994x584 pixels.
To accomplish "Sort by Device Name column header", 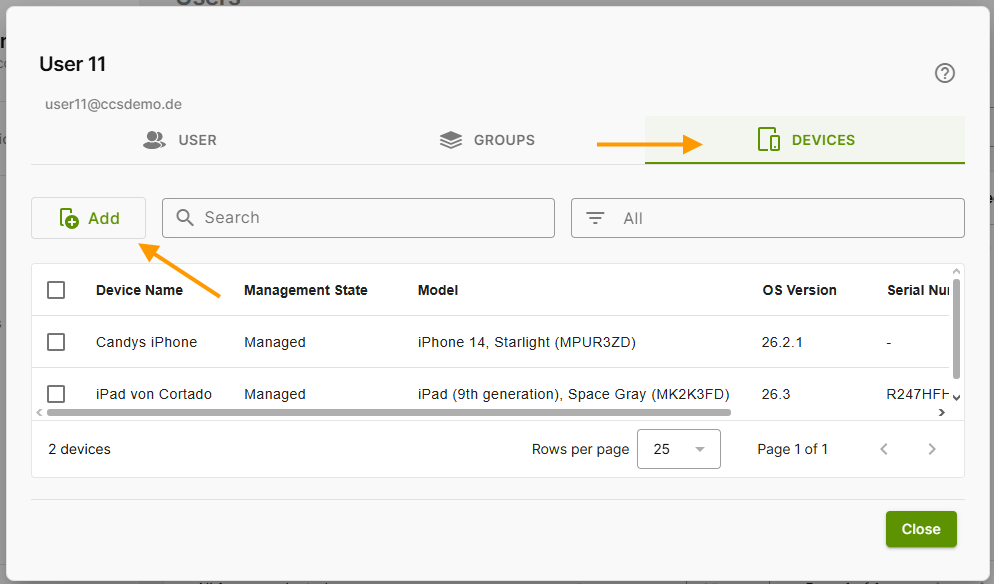I will pos(139,290).
